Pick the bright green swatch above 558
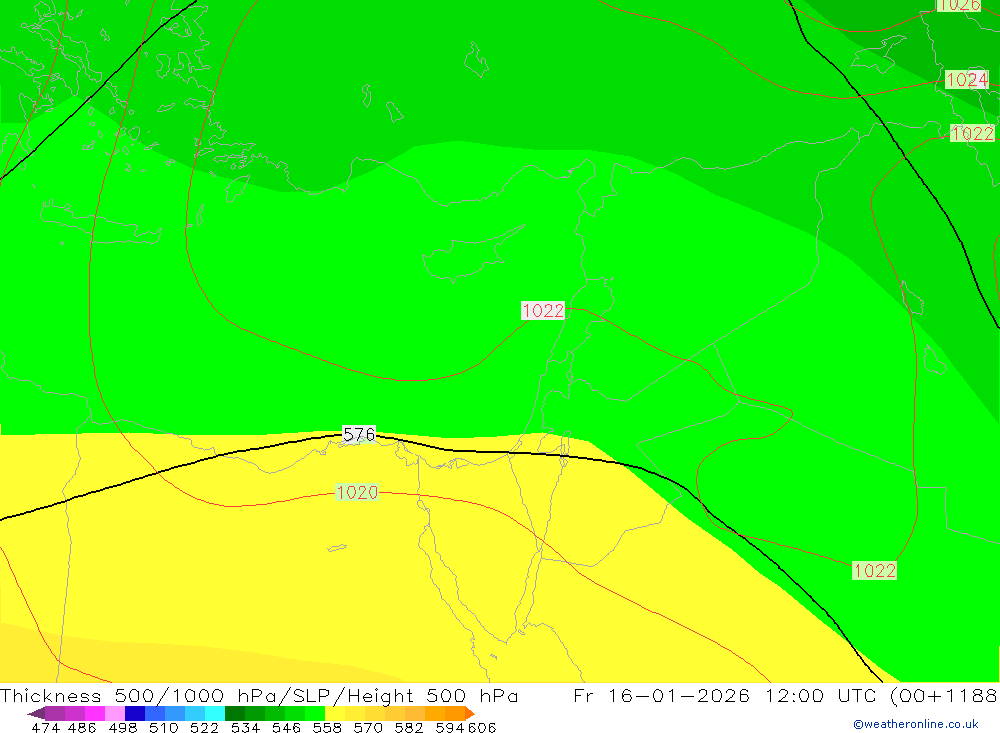The width and height of the screenshot is (1000, 733). coord(315,713)
